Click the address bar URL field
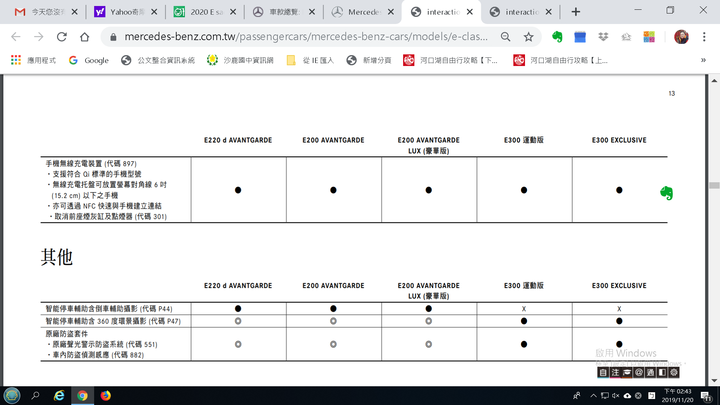720x405 pixels. (306, 37)
